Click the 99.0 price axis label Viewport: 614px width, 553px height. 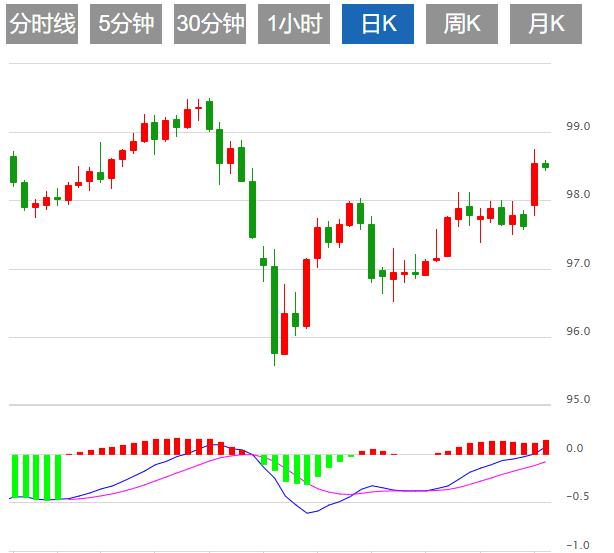pos(575,127)
